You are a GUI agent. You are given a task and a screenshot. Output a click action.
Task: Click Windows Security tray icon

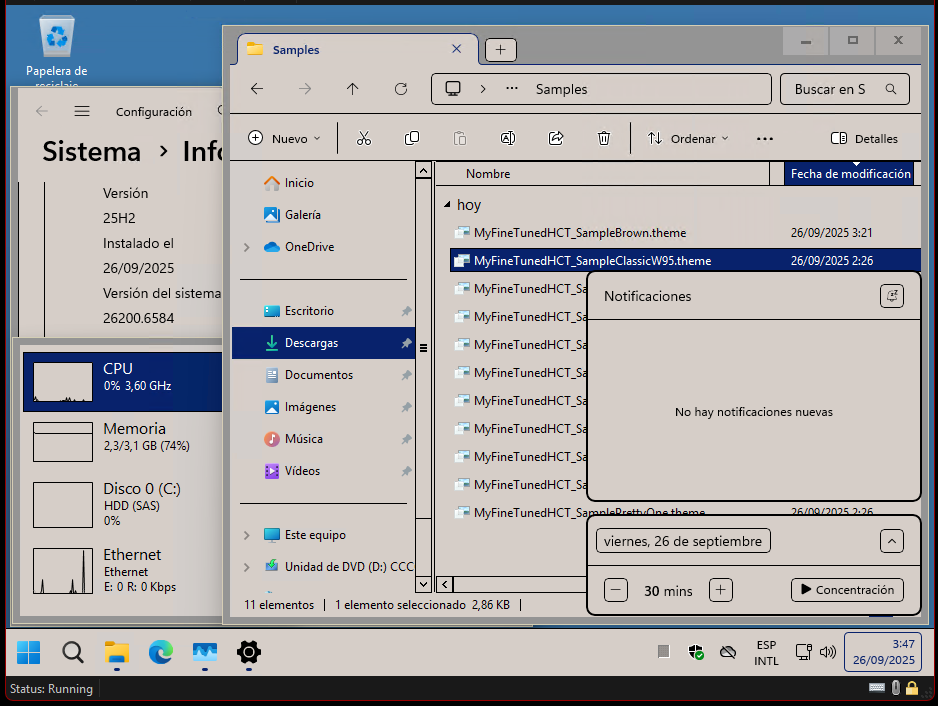click(696, 652)
